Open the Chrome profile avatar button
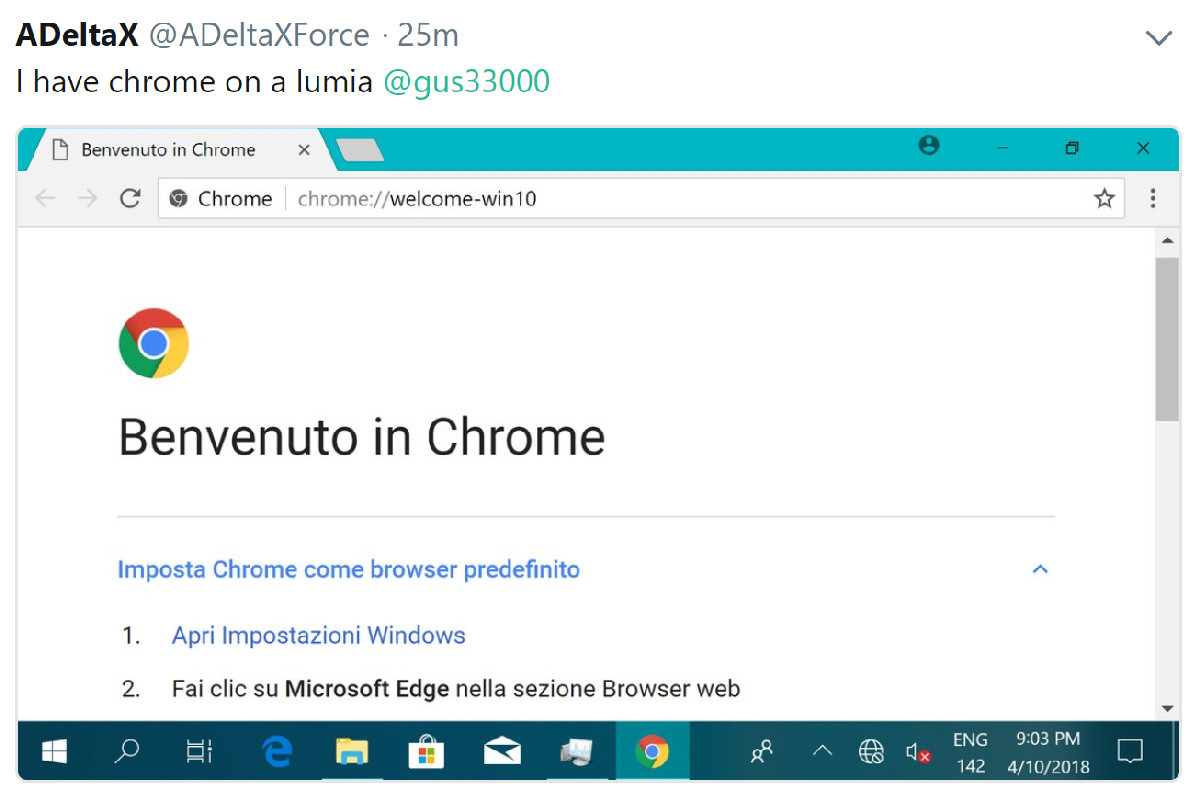Viewport: 1200px width, 795px height. coord(929,146)
